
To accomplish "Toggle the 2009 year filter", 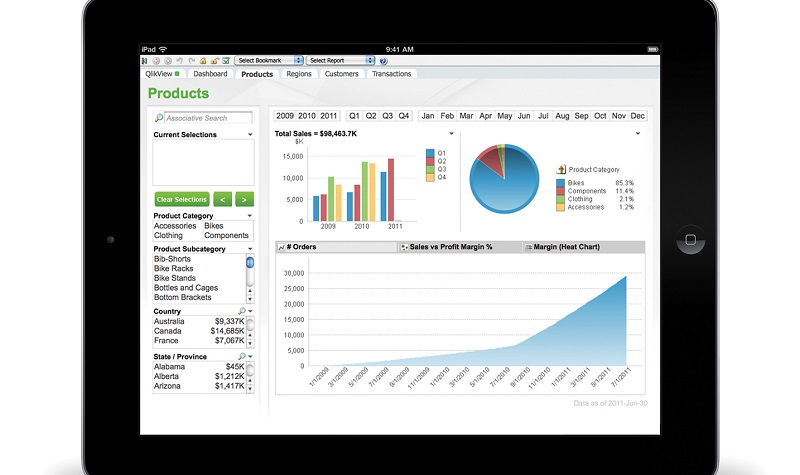I will pyautogui.click(x=285, y=116).
